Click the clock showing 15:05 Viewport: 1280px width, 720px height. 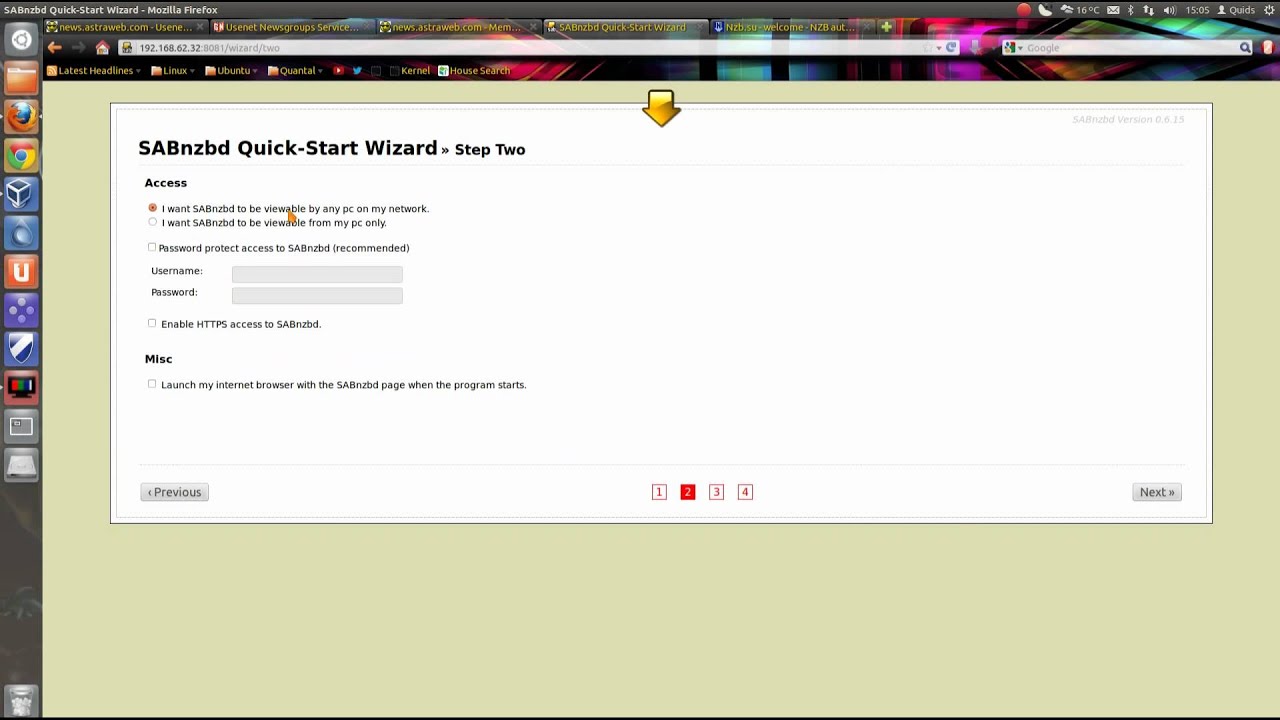coord(1197,10)
